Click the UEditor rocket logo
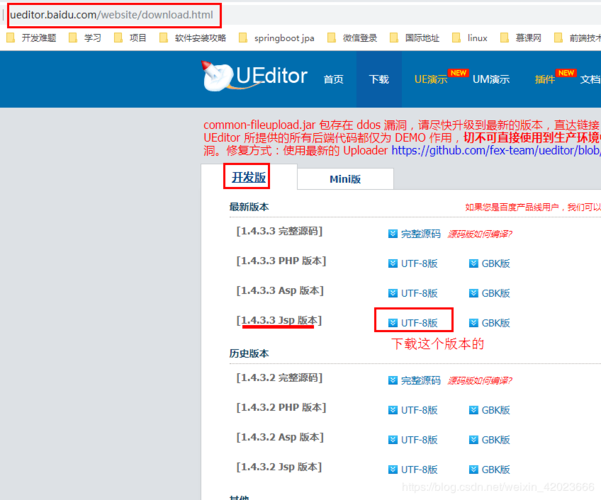The height and width of the screenshot is (500, 601). [x=254, y=76]
